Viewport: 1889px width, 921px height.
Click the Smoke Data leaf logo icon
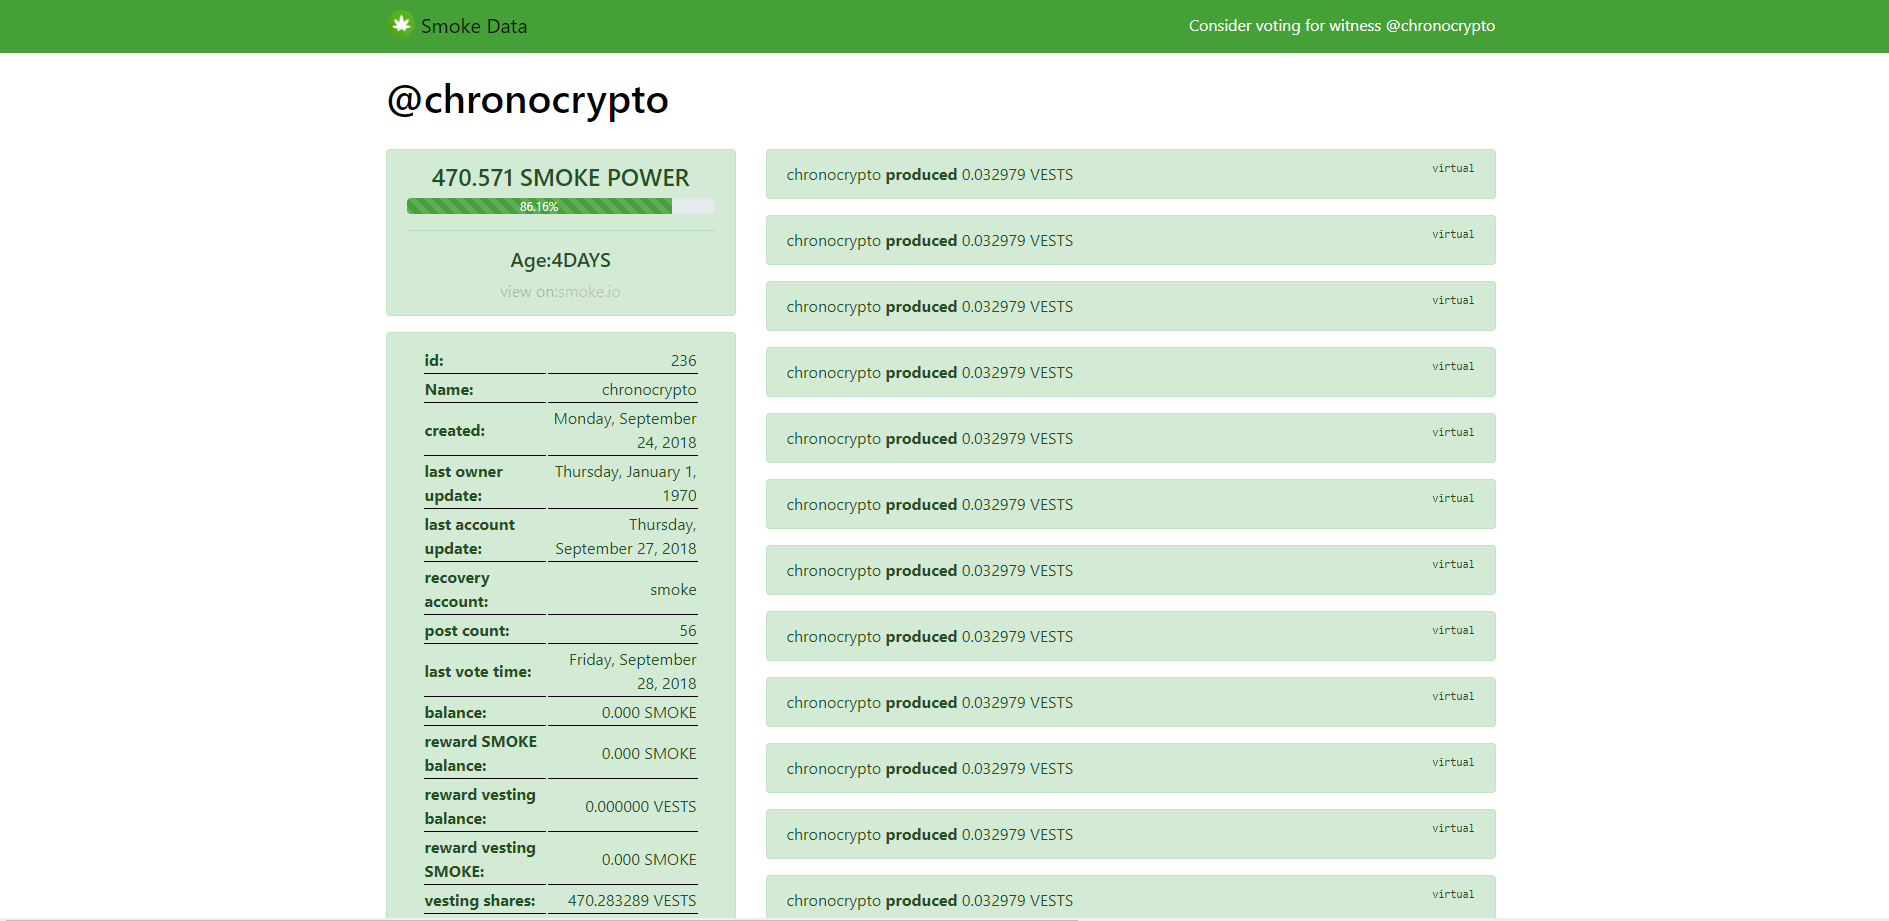tap(401, 24)
